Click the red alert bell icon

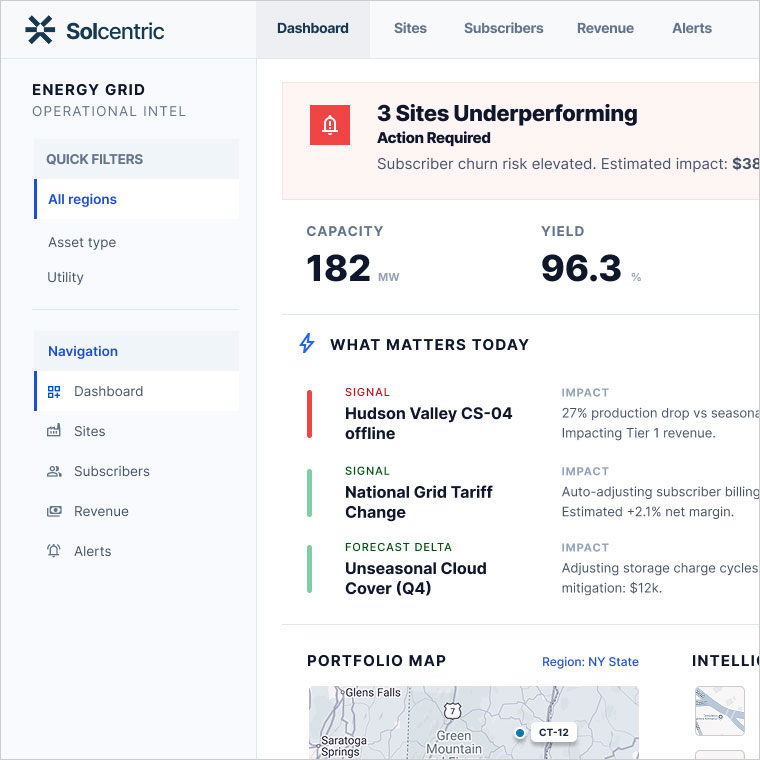click(x=329, y=125)
